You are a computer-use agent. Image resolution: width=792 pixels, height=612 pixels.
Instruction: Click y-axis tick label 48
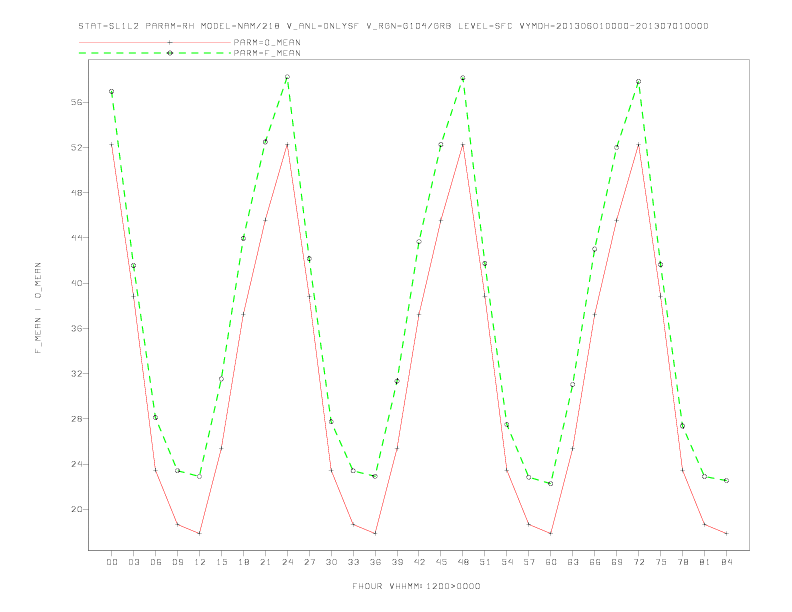point(76,192)
